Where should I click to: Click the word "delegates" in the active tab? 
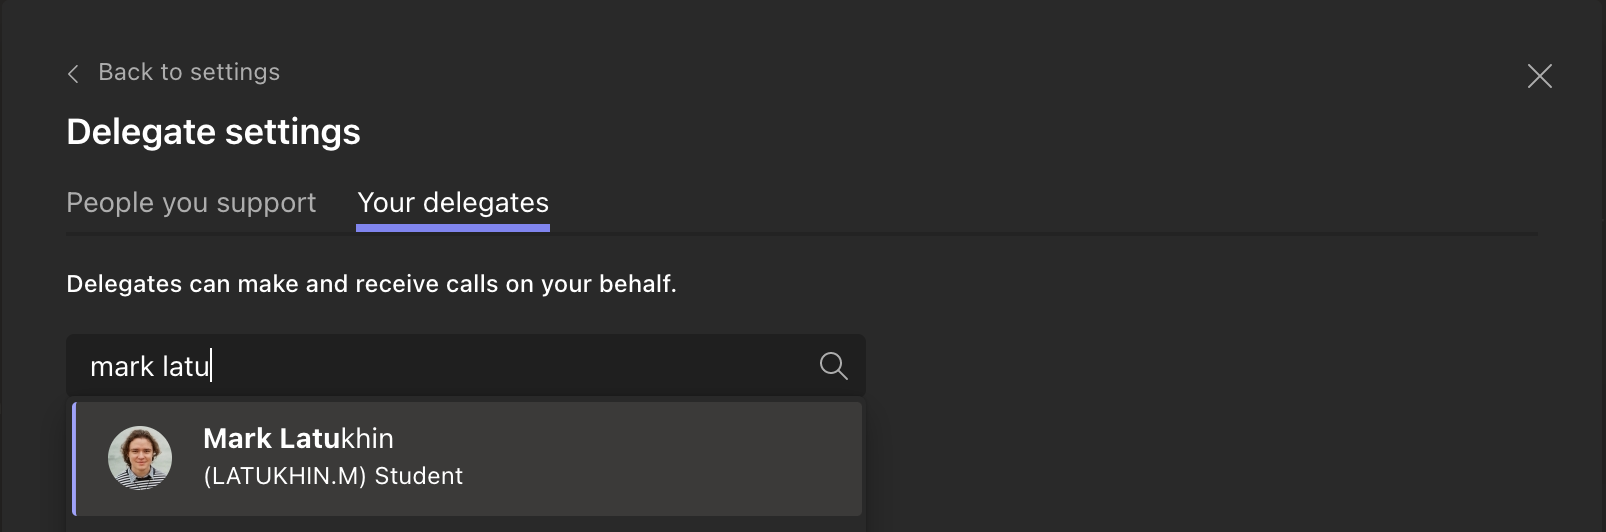pyautogui.click(x=485, y=203)
